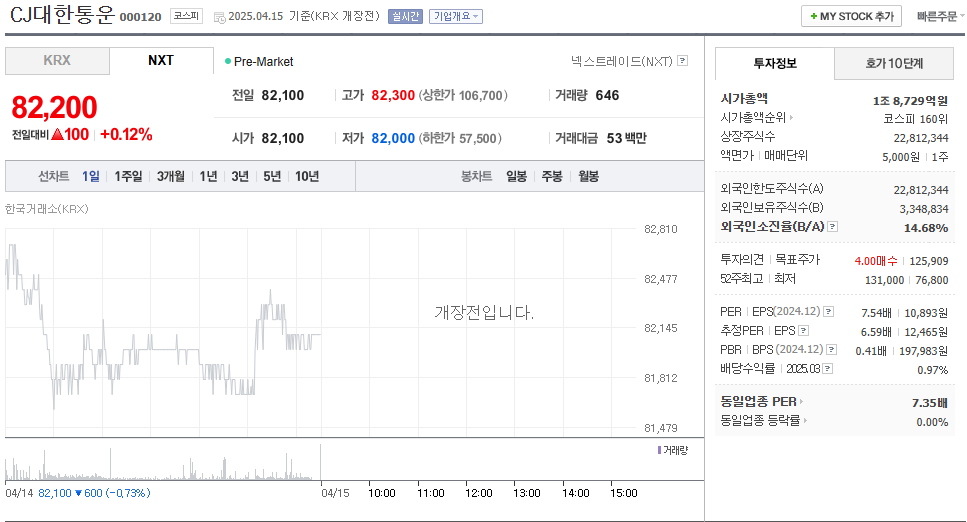The height and width of the screenshot is (522, 967).
Task: Click the 거래대금 value 53 백만
Action: pos(627,138)
